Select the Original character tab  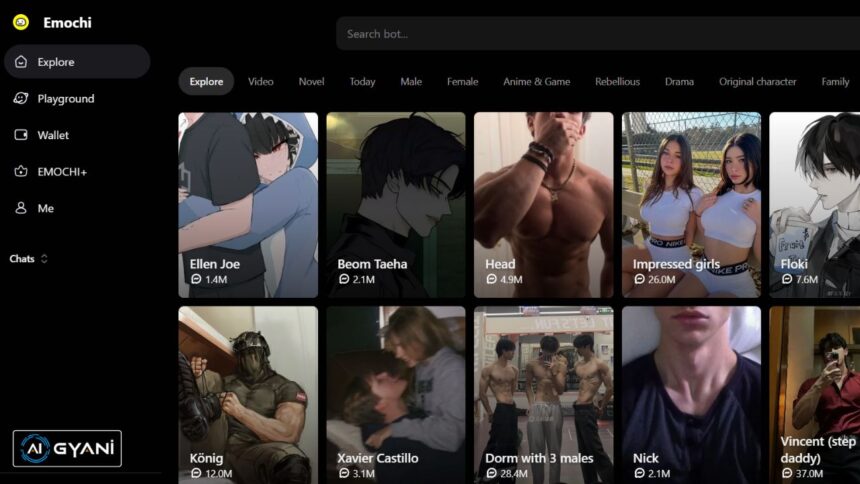coord(757,82)
